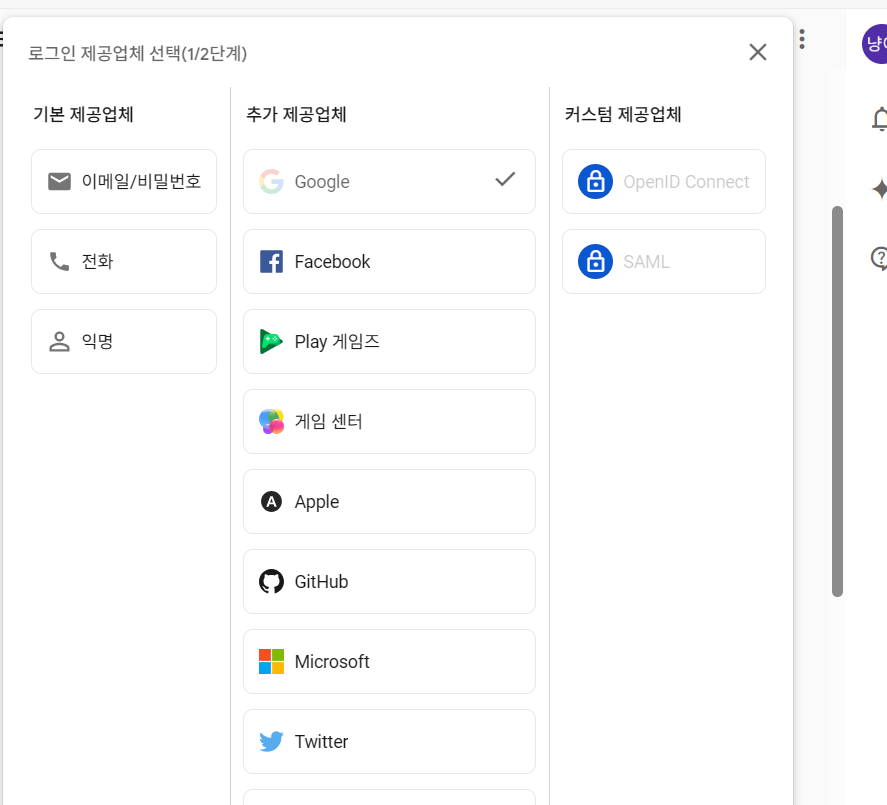Screen dimensions: 887x805
Task: Click the Apple provider icon
Action: coord(272,501)
